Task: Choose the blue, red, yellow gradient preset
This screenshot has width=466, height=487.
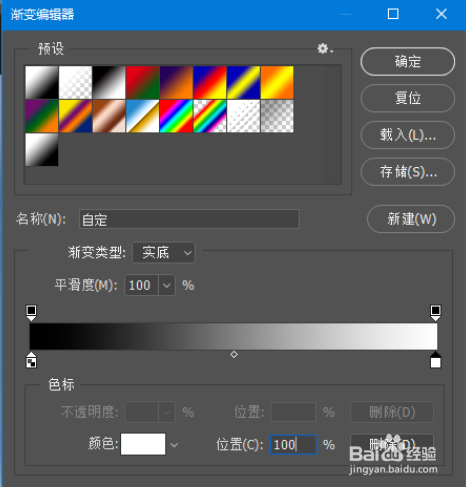Action: pos(210,82)
